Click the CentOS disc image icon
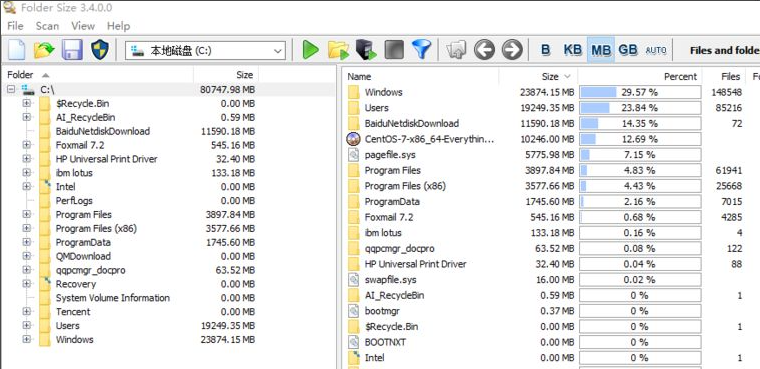The image size is (760, 369). pyautogui.click(x=353, y=139)
